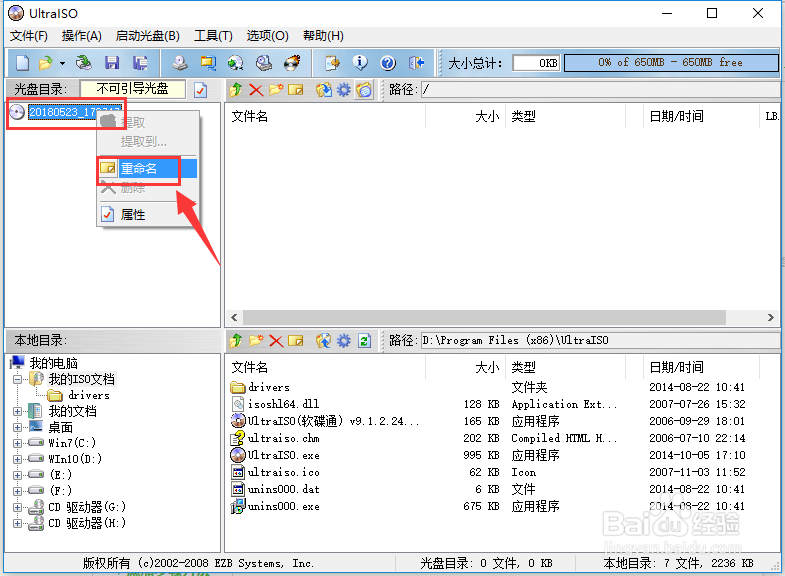The width and height of the screenshot is (785, 576).
Task: Expand the 桌面 tree node
Action: [17, 427]
